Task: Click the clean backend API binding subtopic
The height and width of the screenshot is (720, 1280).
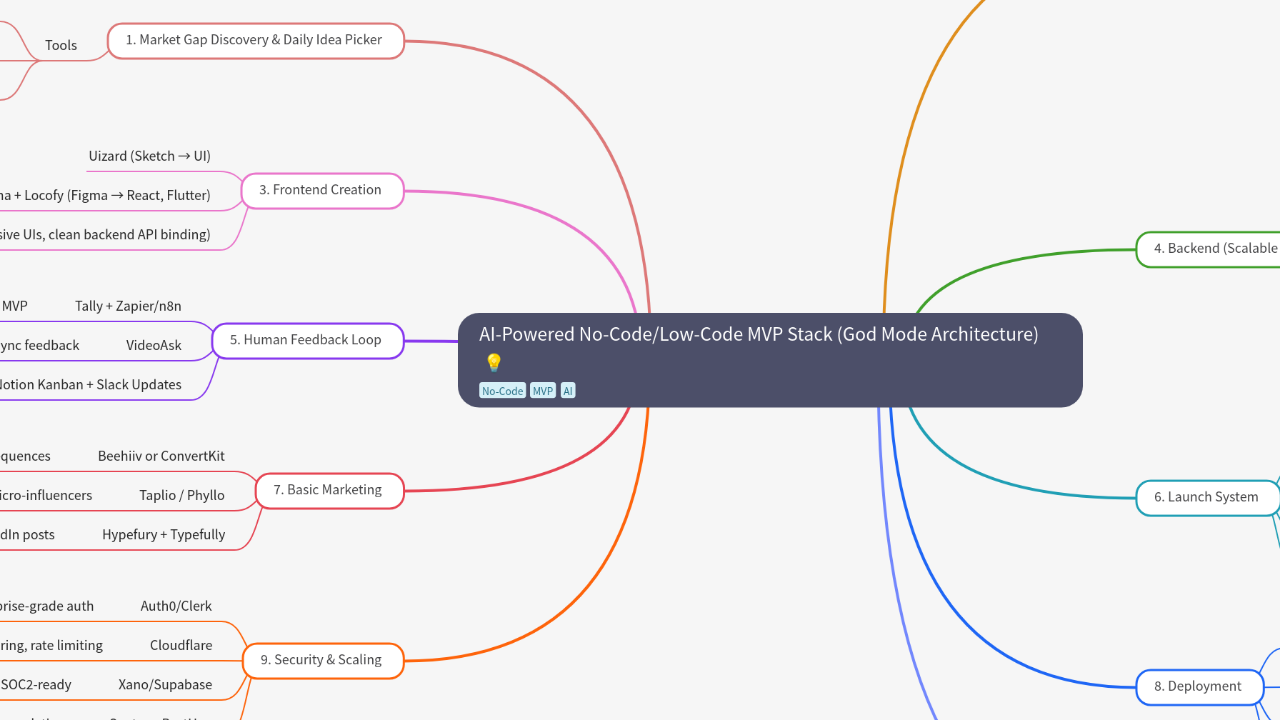Action: [x=104, y=234]
